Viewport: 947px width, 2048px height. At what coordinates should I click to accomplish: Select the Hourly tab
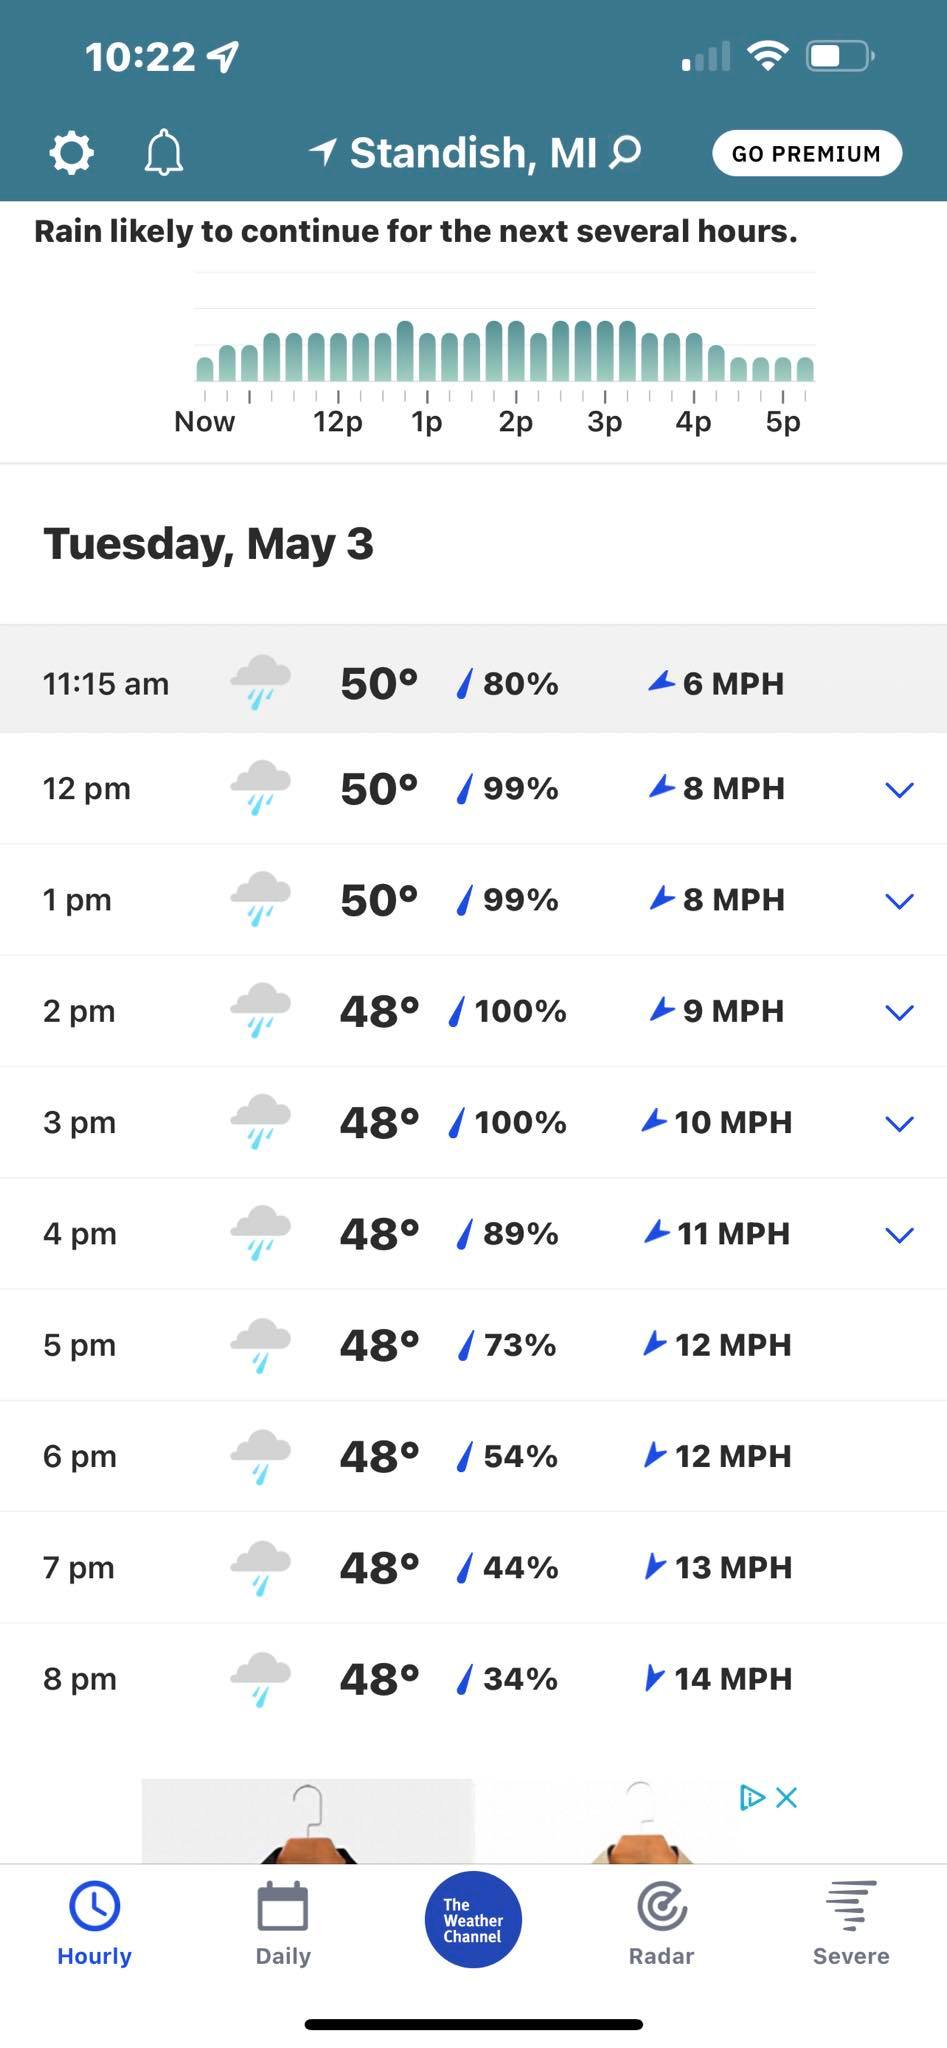[94, 1921]
